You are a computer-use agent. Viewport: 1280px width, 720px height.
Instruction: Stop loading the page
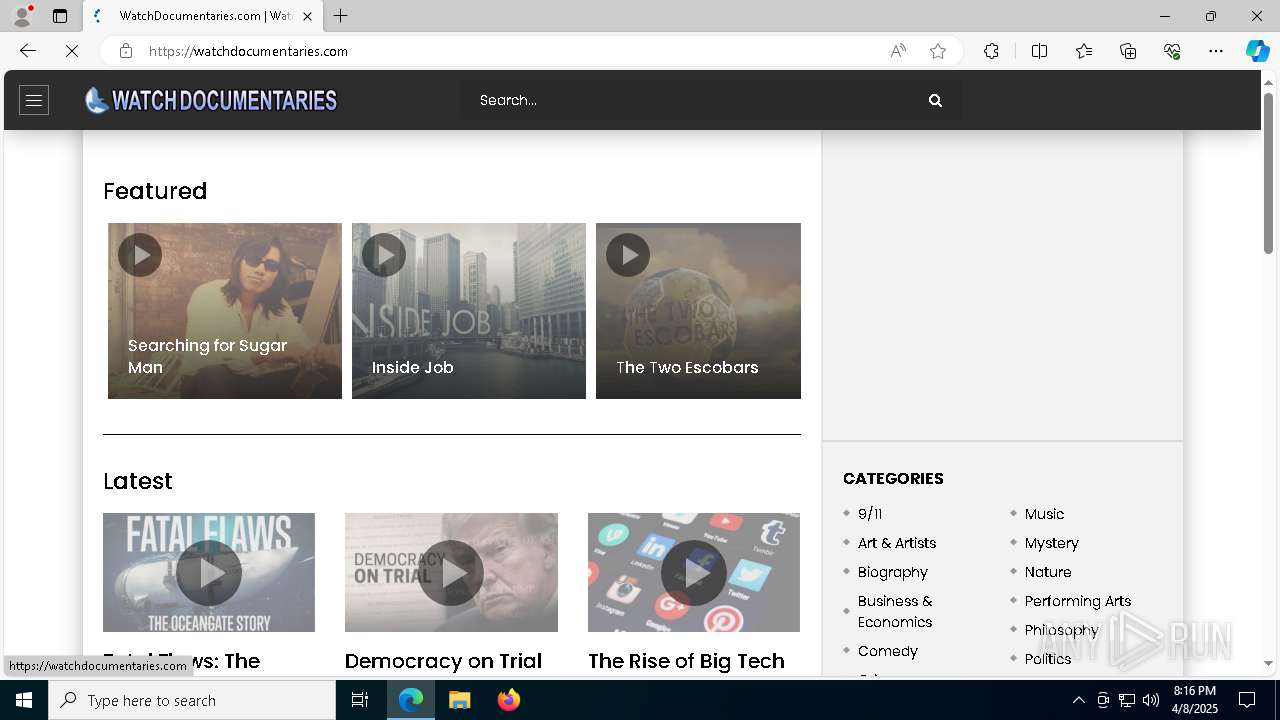72,51
